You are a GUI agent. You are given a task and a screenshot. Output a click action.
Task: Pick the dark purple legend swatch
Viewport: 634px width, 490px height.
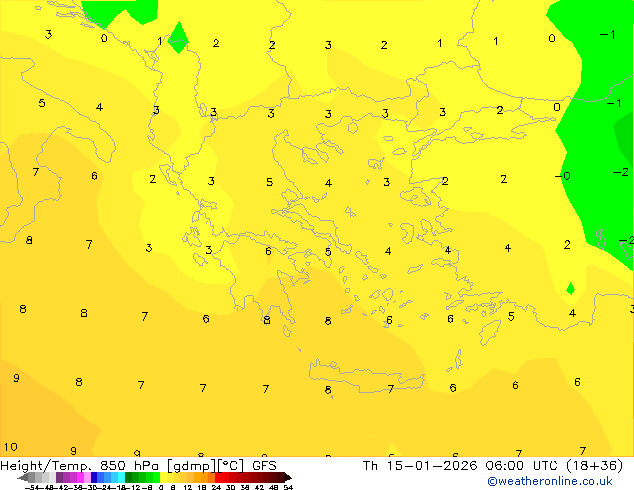59,478
